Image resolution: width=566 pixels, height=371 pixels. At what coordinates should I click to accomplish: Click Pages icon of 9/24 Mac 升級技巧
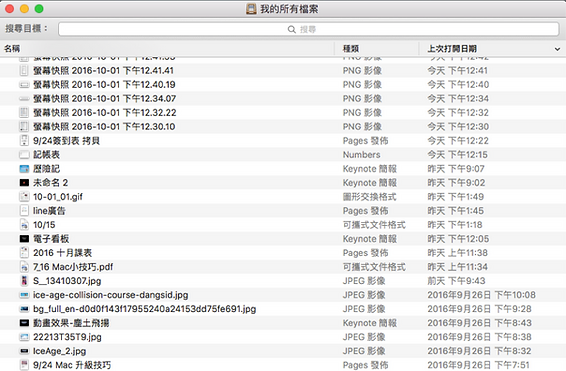coord(24,365)
